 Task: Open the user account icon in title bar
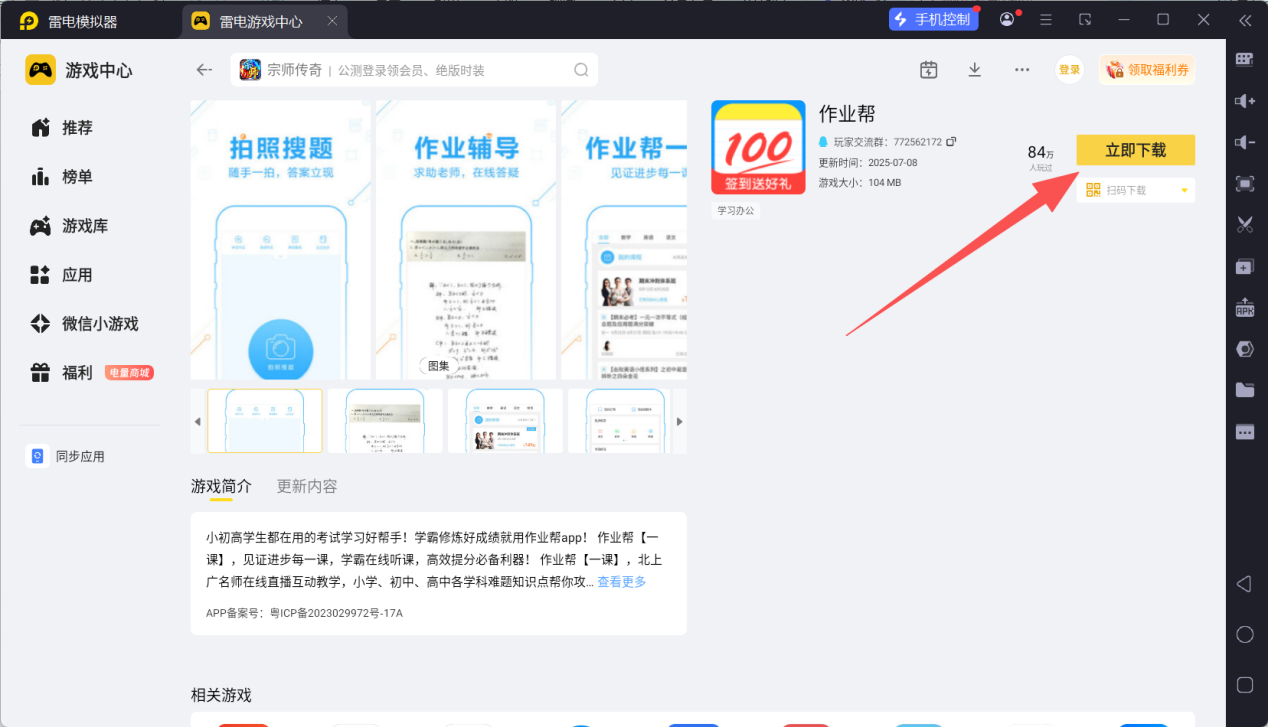click(x=1007, y=20)
